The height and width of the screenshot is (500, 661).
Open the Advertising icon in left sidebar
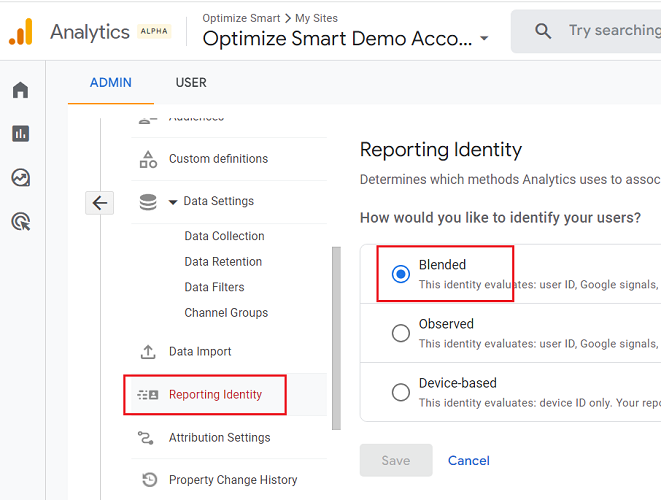pyautogui.click(x=20, y=222)
